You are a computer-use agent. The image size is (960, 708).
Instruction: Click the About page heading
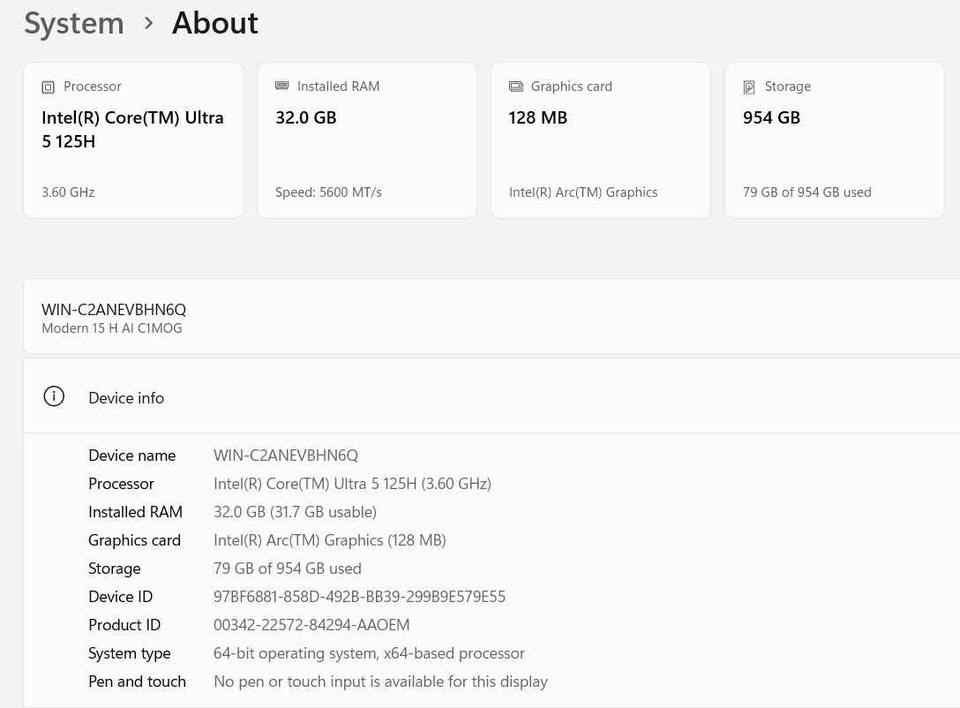point(215,23)
